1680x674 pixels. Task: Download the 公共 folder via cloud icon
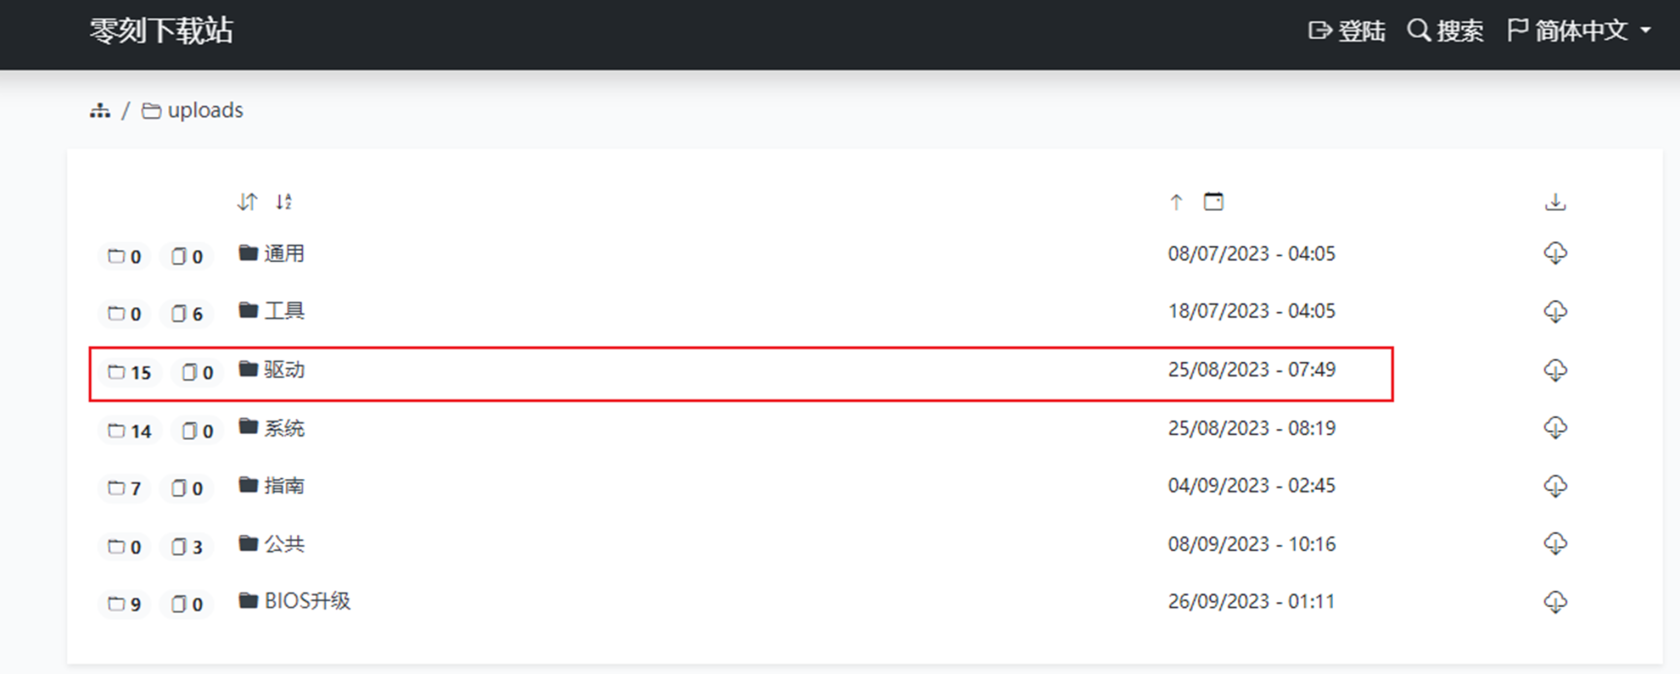coord(1555,544)
